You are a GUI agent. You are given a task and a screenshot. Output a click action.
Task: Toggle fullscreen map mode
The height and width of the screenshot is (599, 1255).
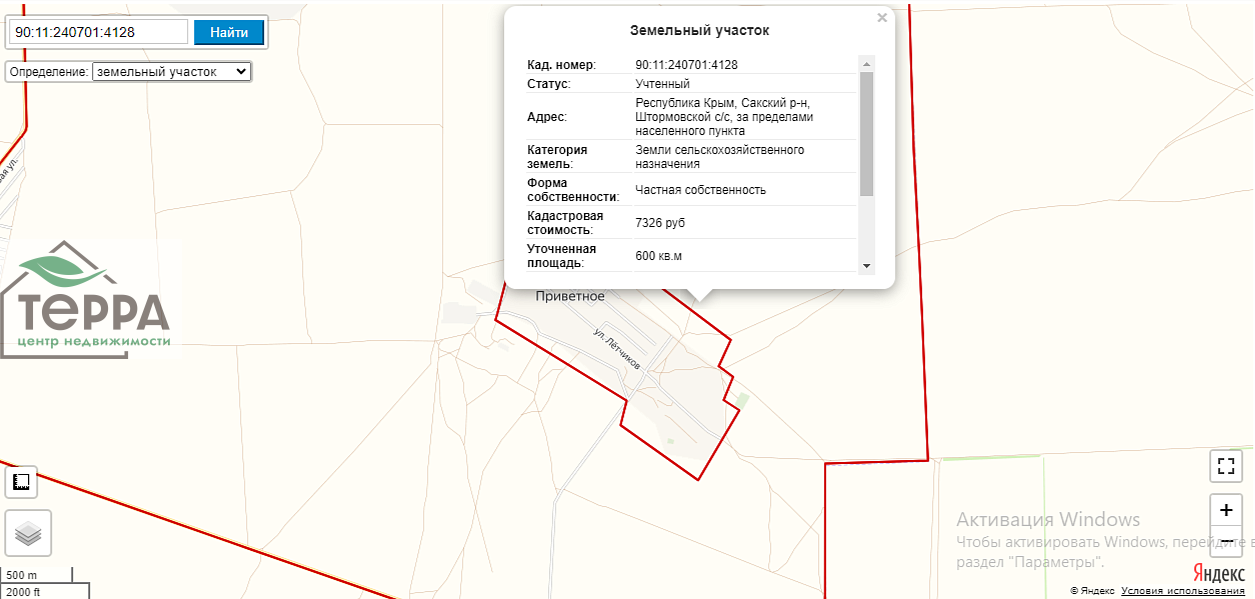pos(1226,466)
